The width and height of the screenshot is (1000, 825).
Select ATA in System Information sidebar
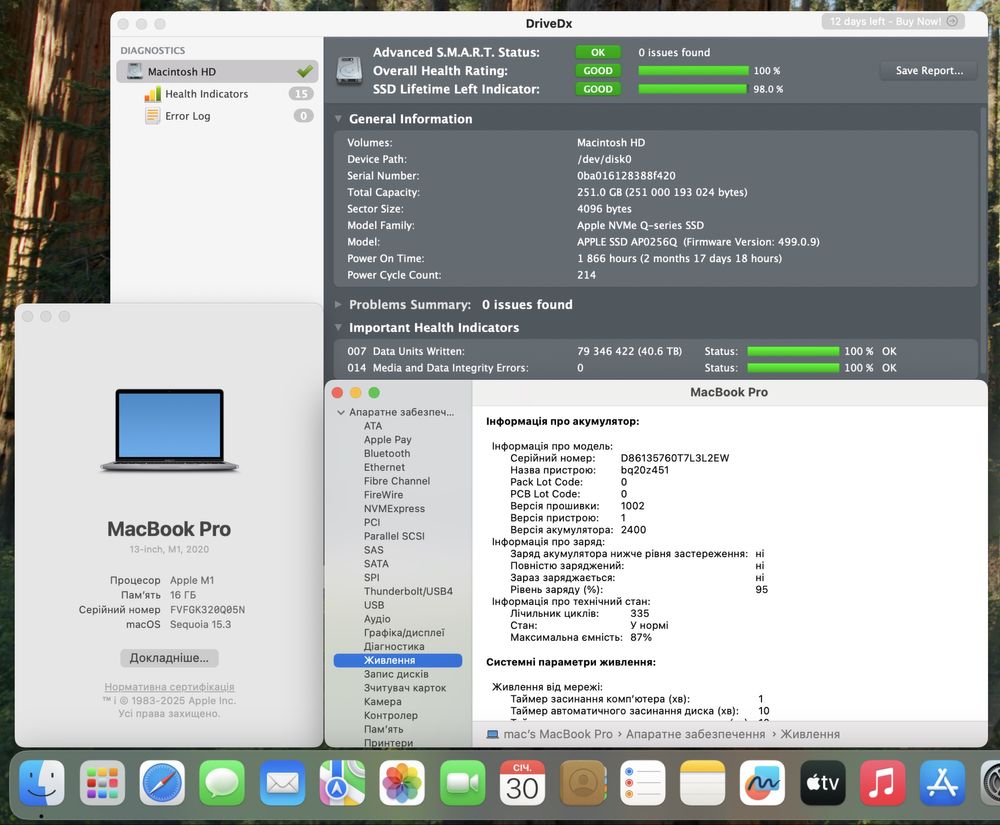373,426
